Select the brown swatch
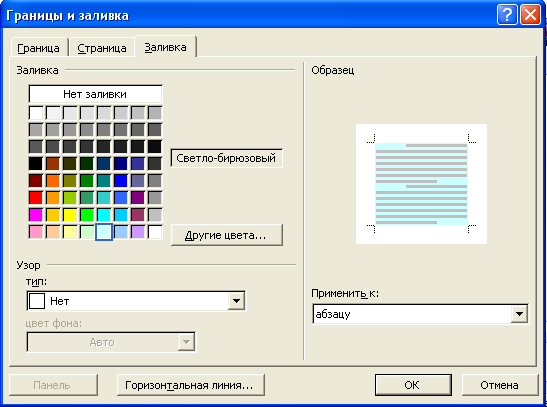The width and height of the screenshot is (547, 407). (x=53, y=164)
